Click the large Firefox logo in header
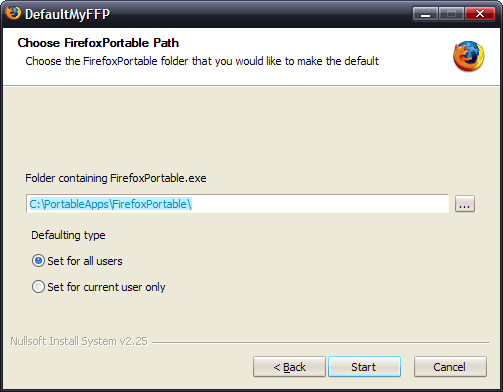The image size is (503, 392). click(468, 56)
